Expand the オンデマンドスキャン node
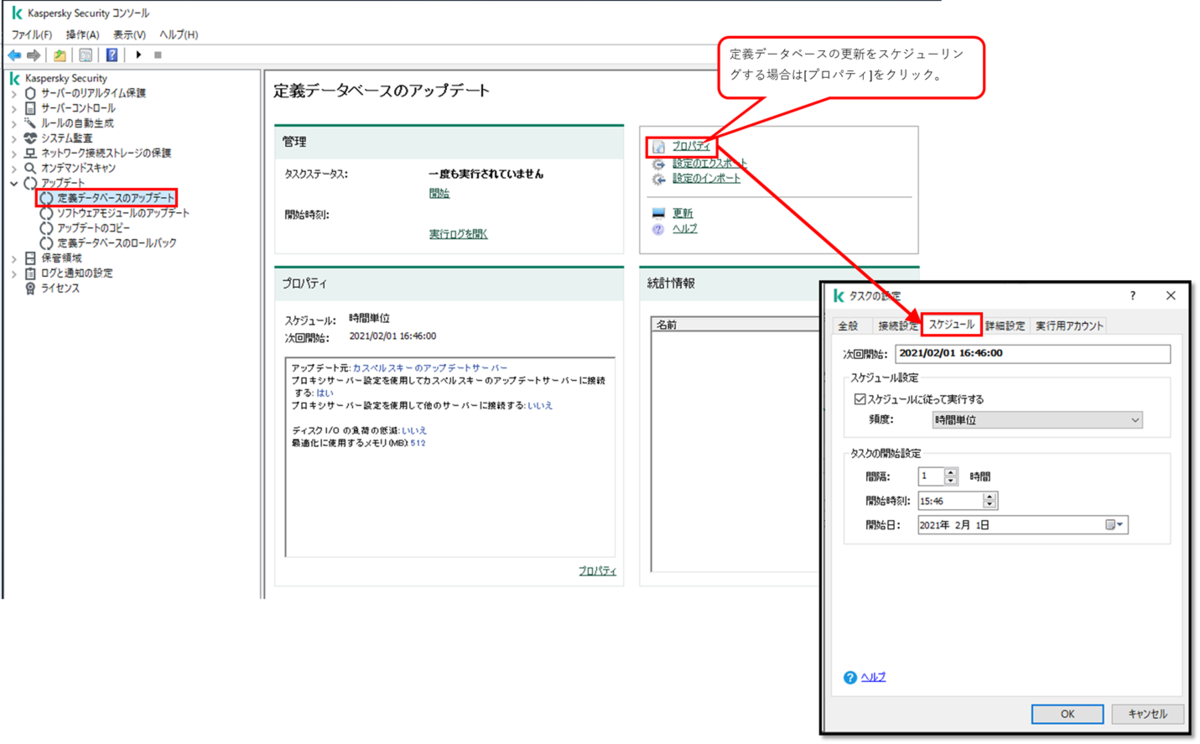 tap(14, 168)
